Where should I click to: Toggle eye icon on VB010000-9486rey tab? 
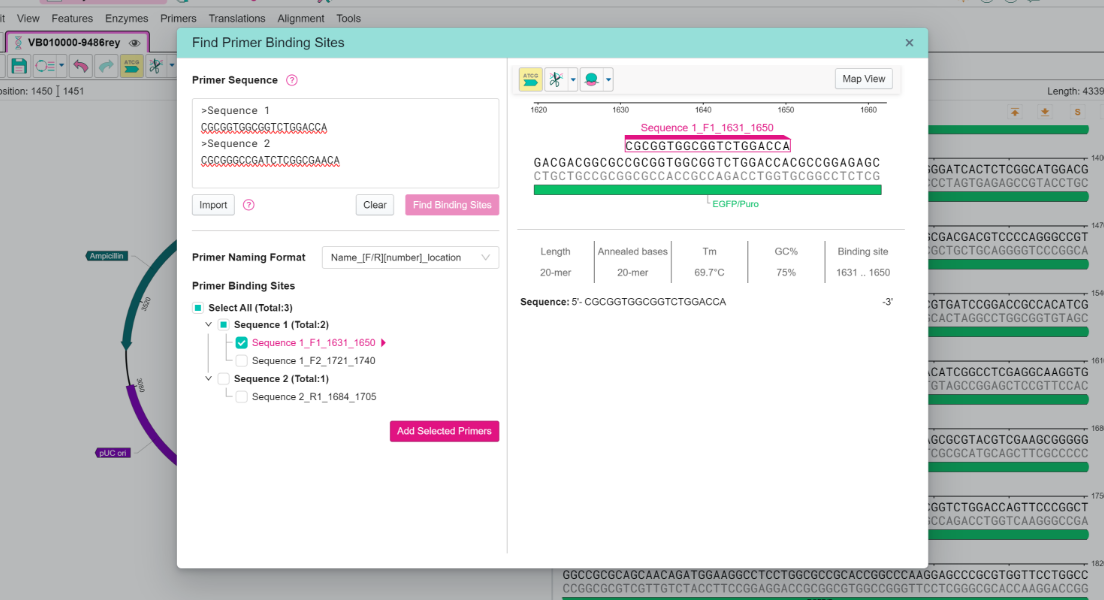(134, 43)
